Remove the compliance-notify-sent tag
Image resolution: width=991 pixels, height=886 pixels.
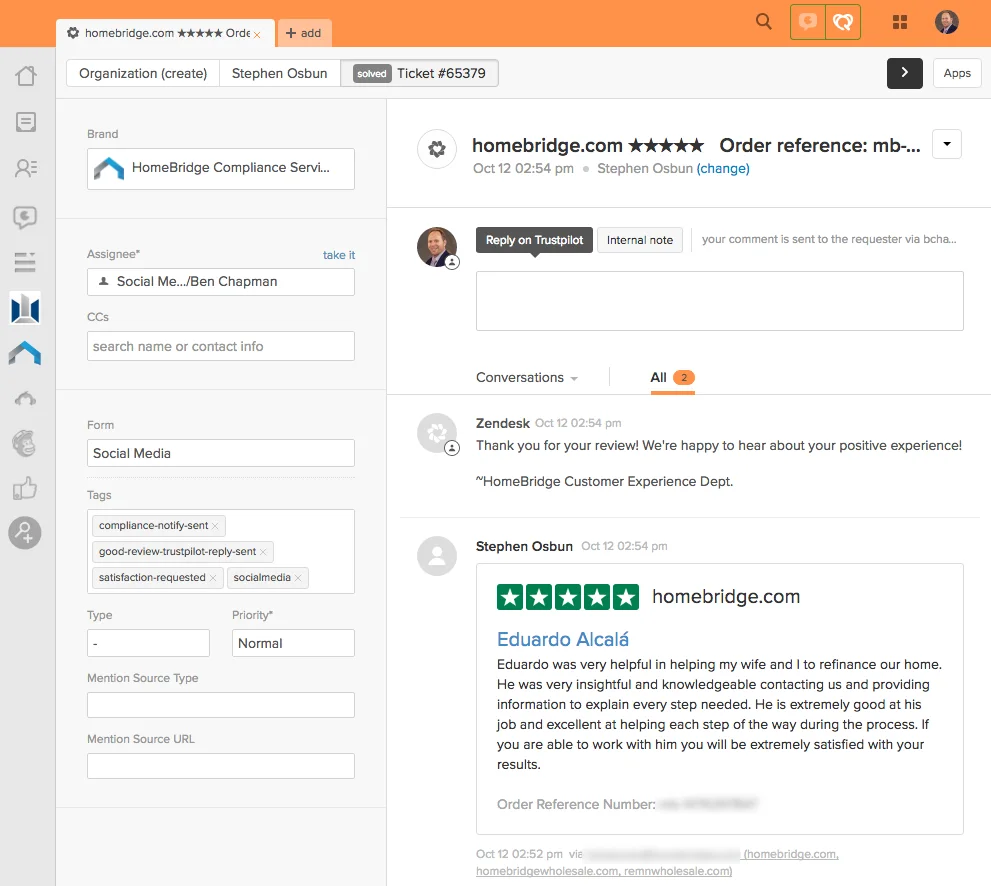tap(215, 526)
